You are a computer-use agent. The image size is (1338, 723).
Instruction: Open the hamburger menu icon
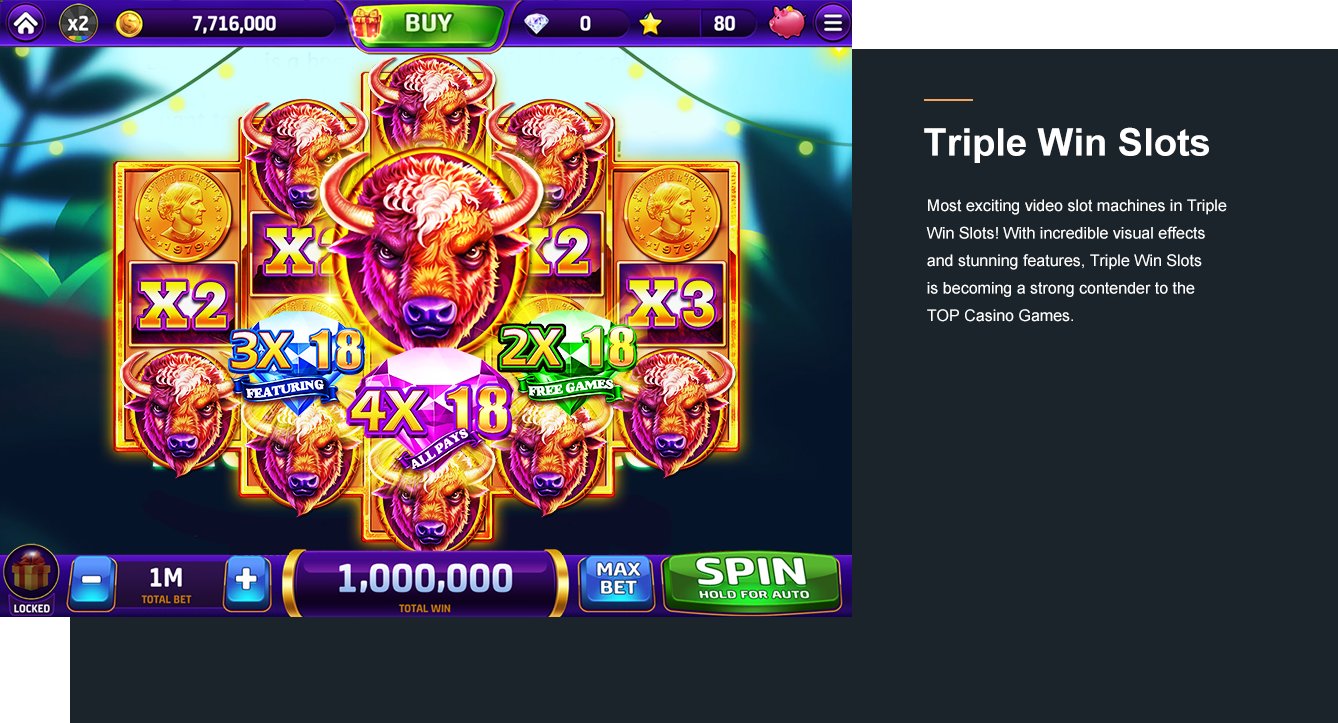(x=832, y=23)
